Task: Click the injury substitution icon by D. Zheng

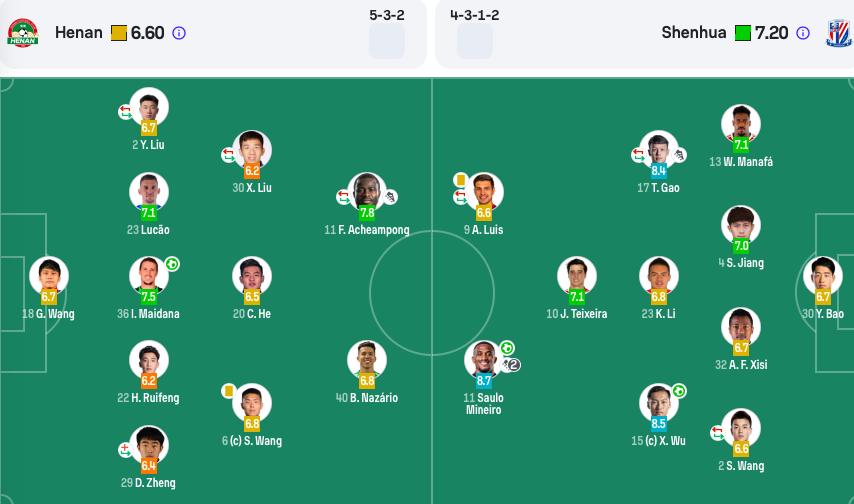Action: click(125, 450)
